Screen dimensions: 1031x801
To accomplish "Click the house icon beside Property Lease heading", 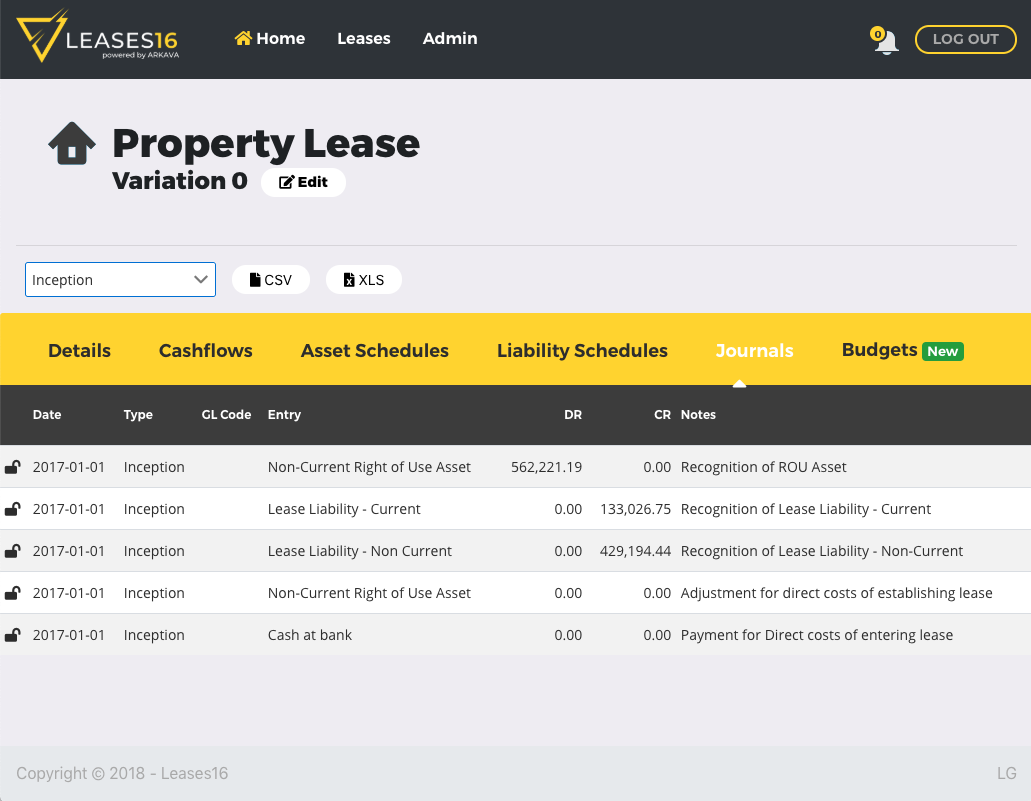I will (70, 142).
